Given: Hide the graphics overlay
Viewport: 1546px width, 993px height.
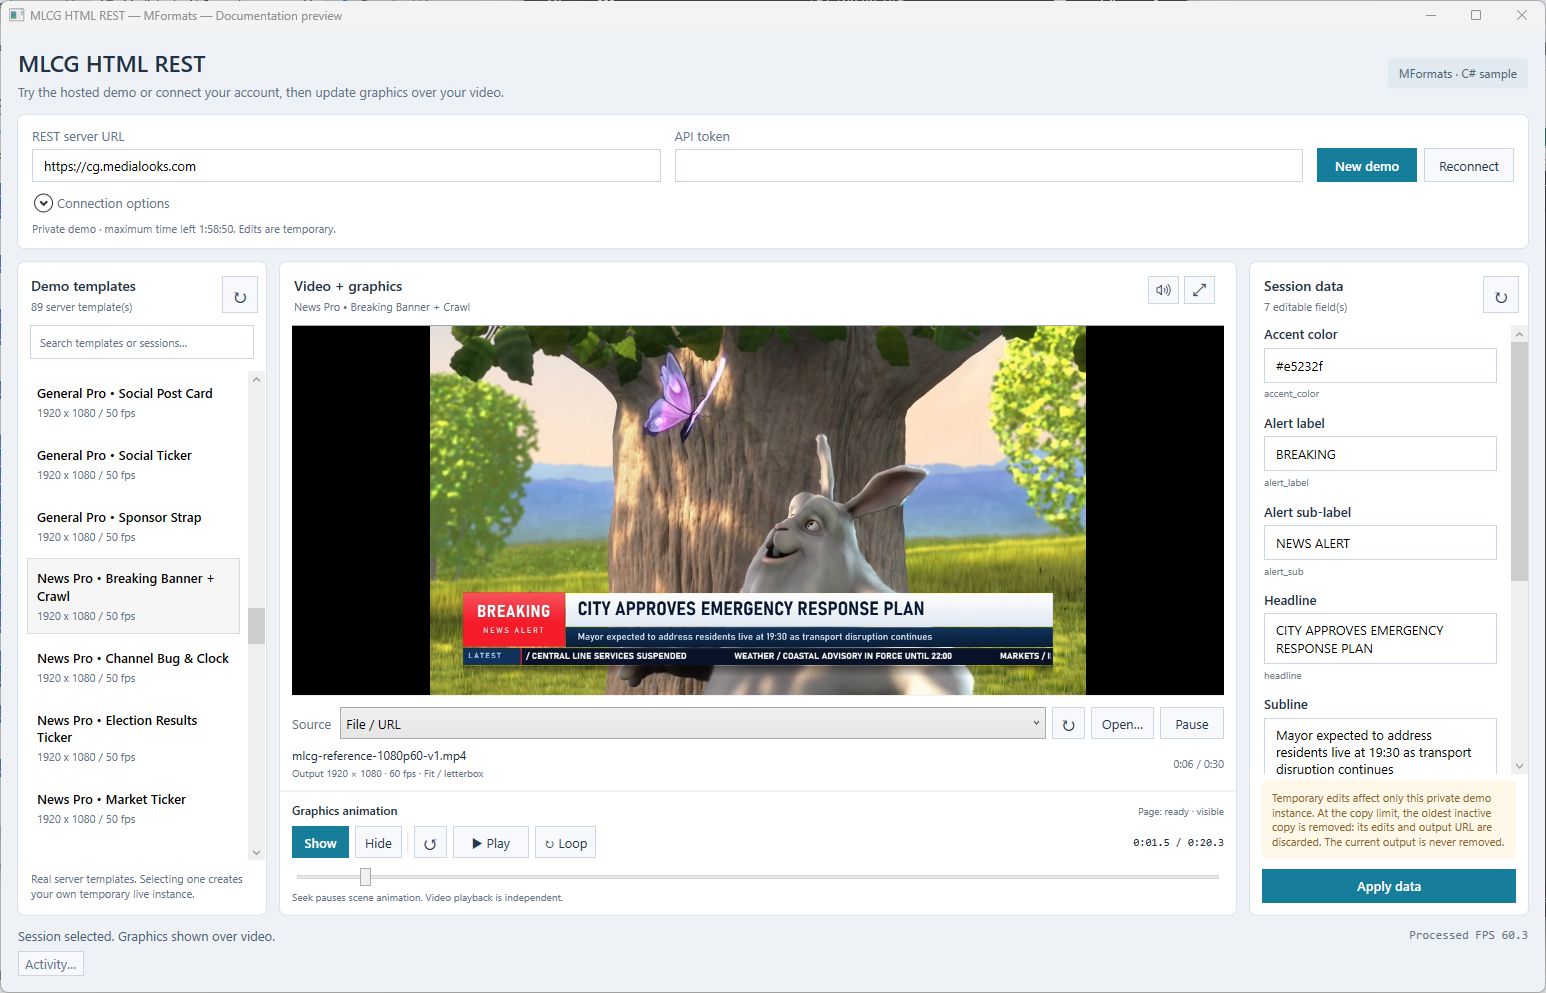Looking at the screenshot, I should (x=378, y=843).
